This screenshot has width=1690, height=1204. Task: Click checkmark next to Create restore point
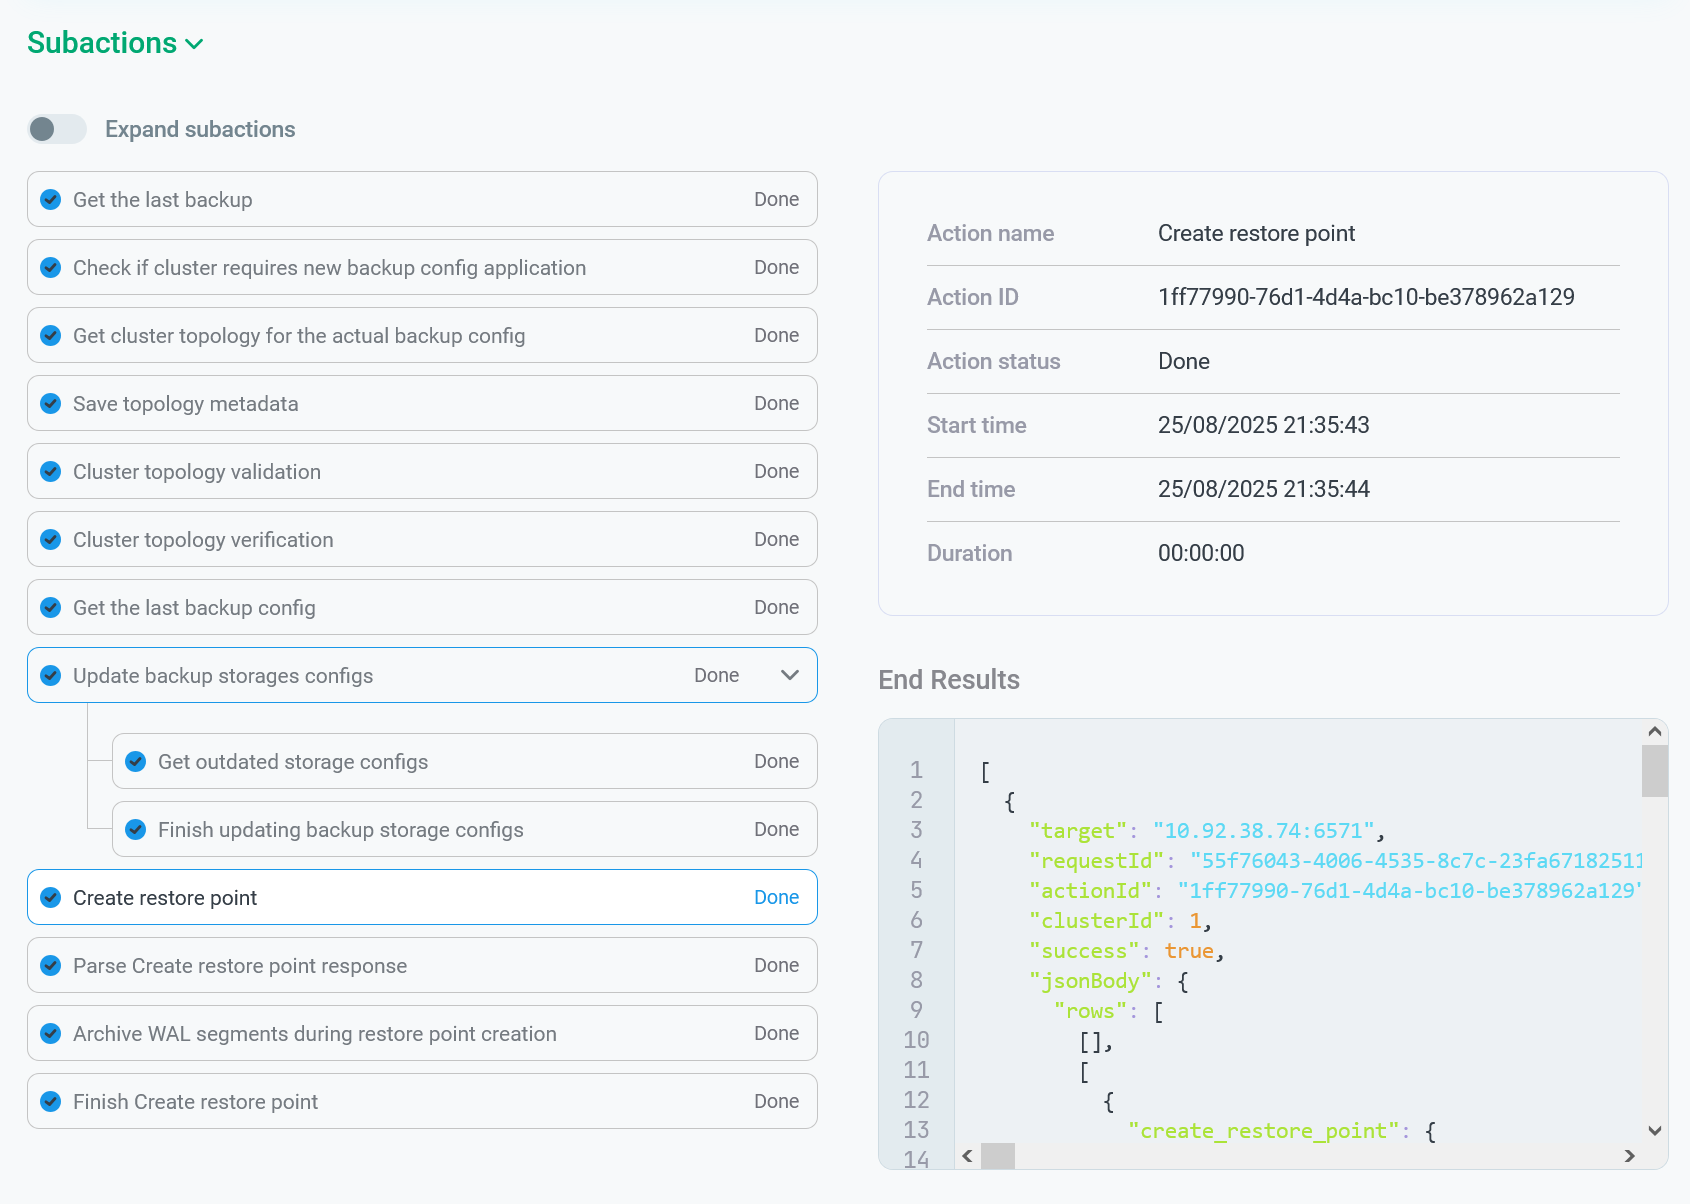pyautogui.click(x=51, y=898)
